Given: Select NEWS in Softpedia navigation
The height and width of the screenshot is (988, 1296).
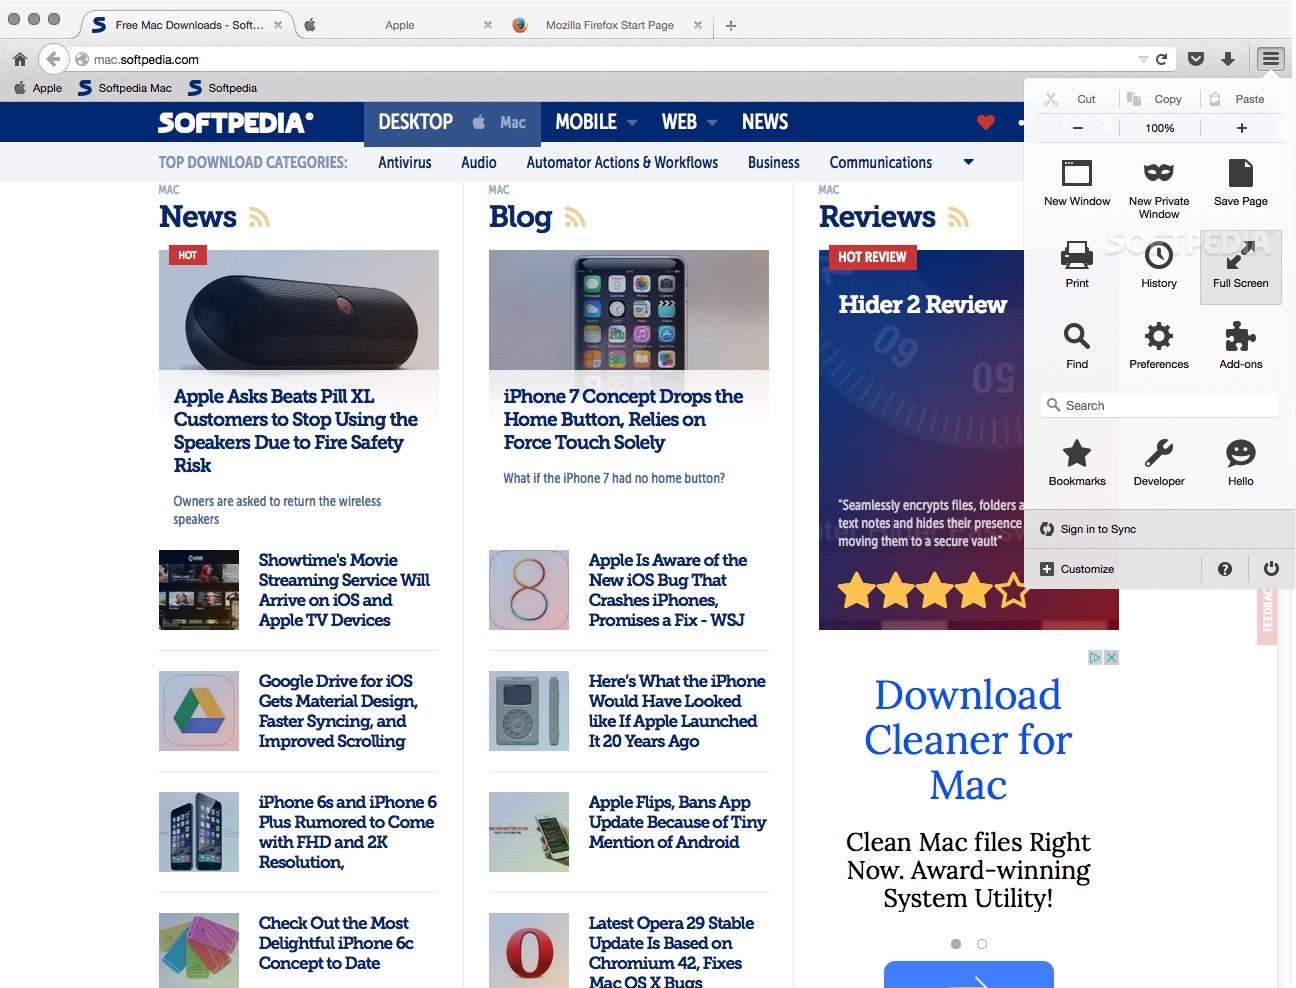Looking at the screenshot, I should point(765,122).
